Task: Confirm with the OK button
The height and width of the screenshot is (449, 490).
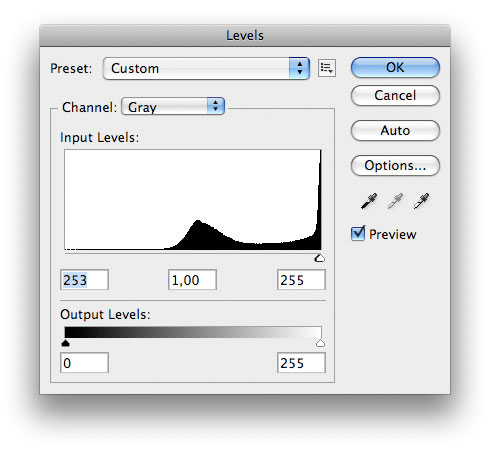Action: pyautogui.click(x=395, y=68)
